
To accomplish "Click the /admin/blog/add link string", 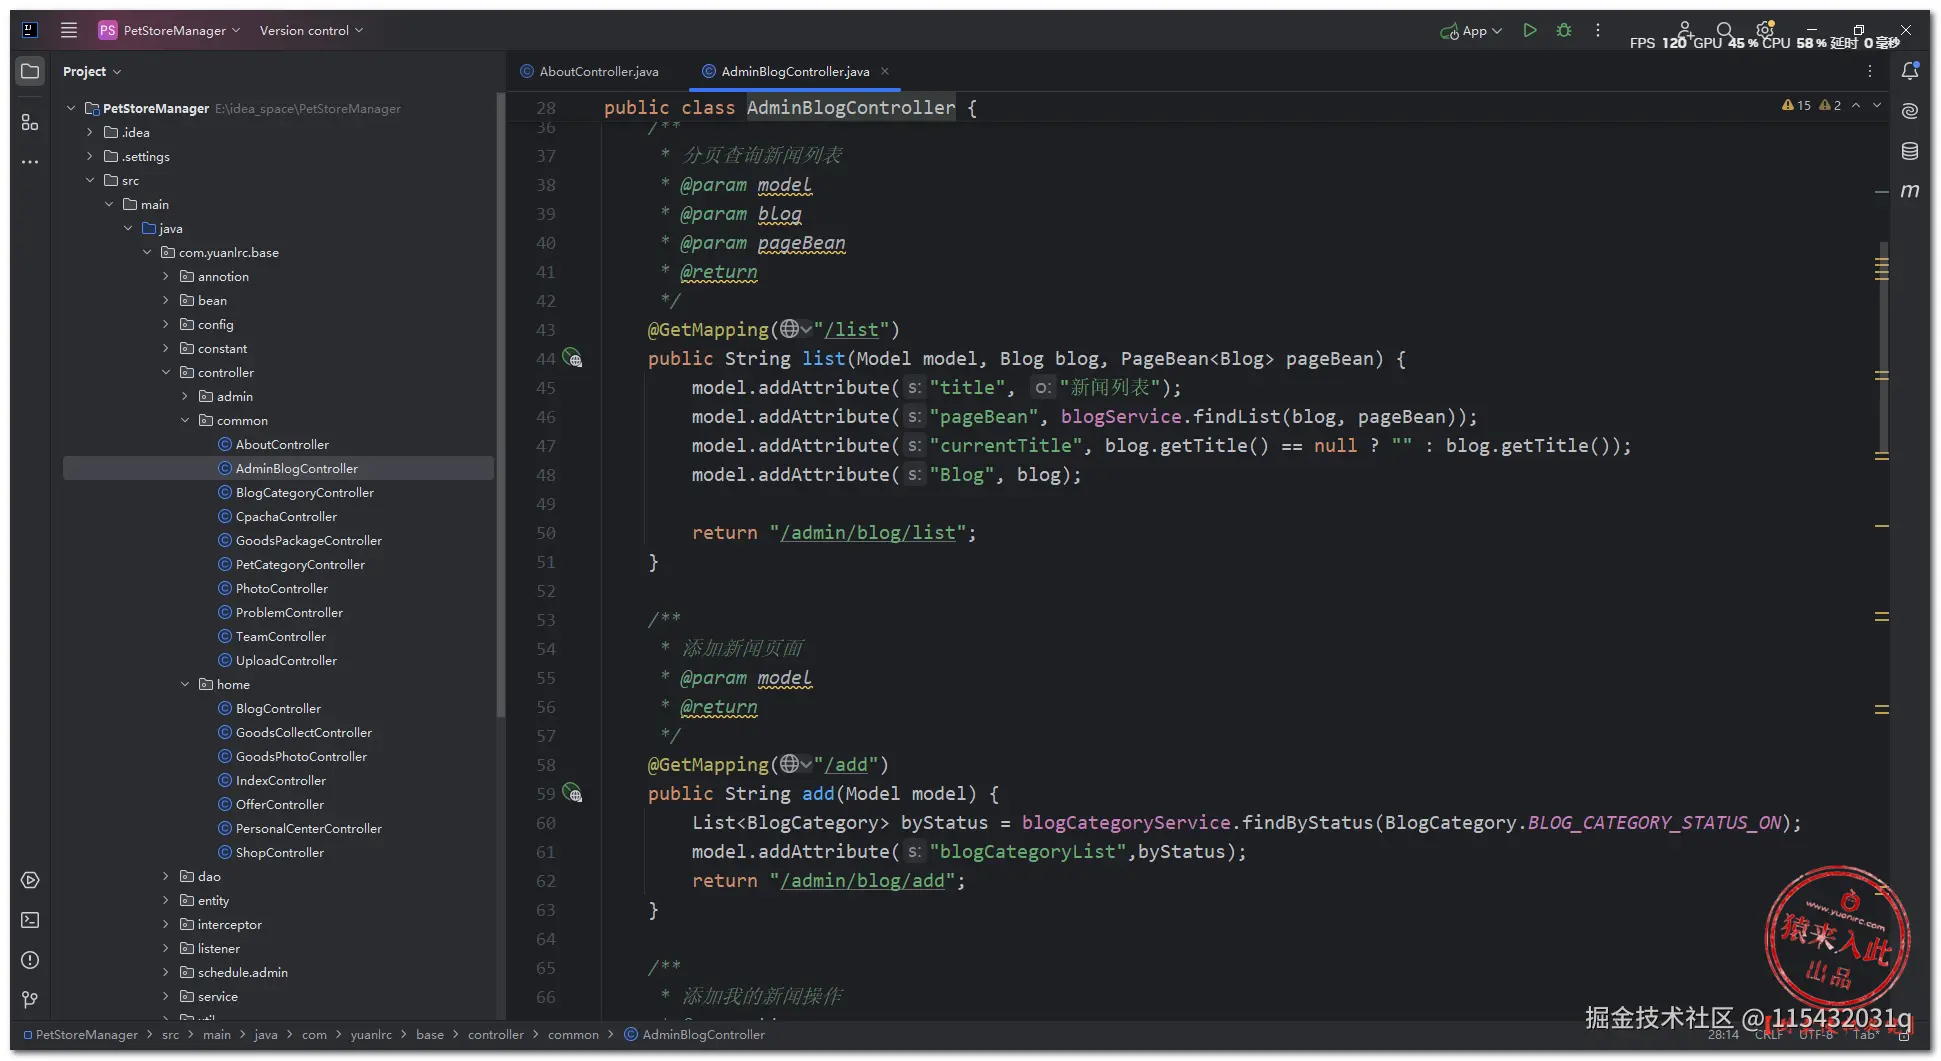I will point(862,880).
